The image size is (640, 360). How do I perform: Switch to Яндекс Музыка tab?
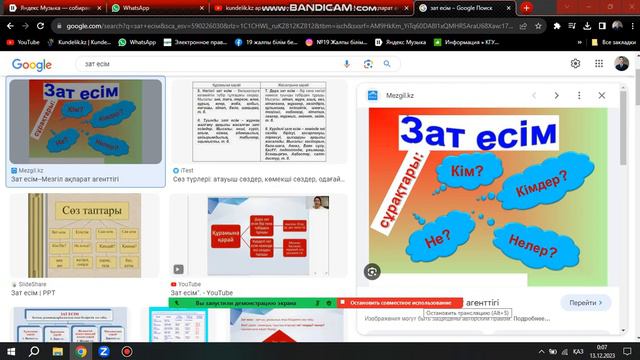[55, 8]
